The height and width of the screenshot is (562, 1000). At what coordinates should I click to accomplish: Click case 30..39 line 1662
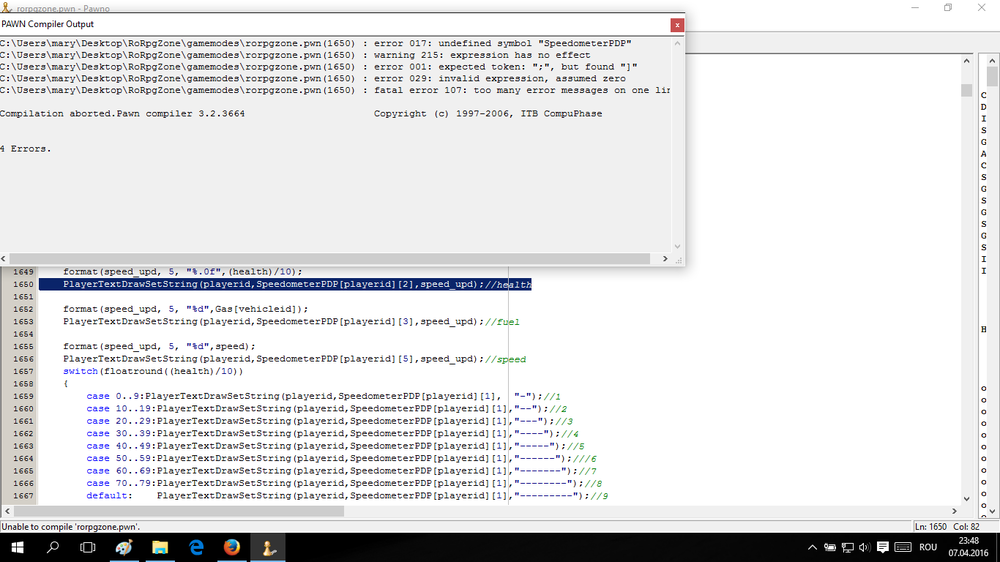pyautogui.click(x=332, y=434)
